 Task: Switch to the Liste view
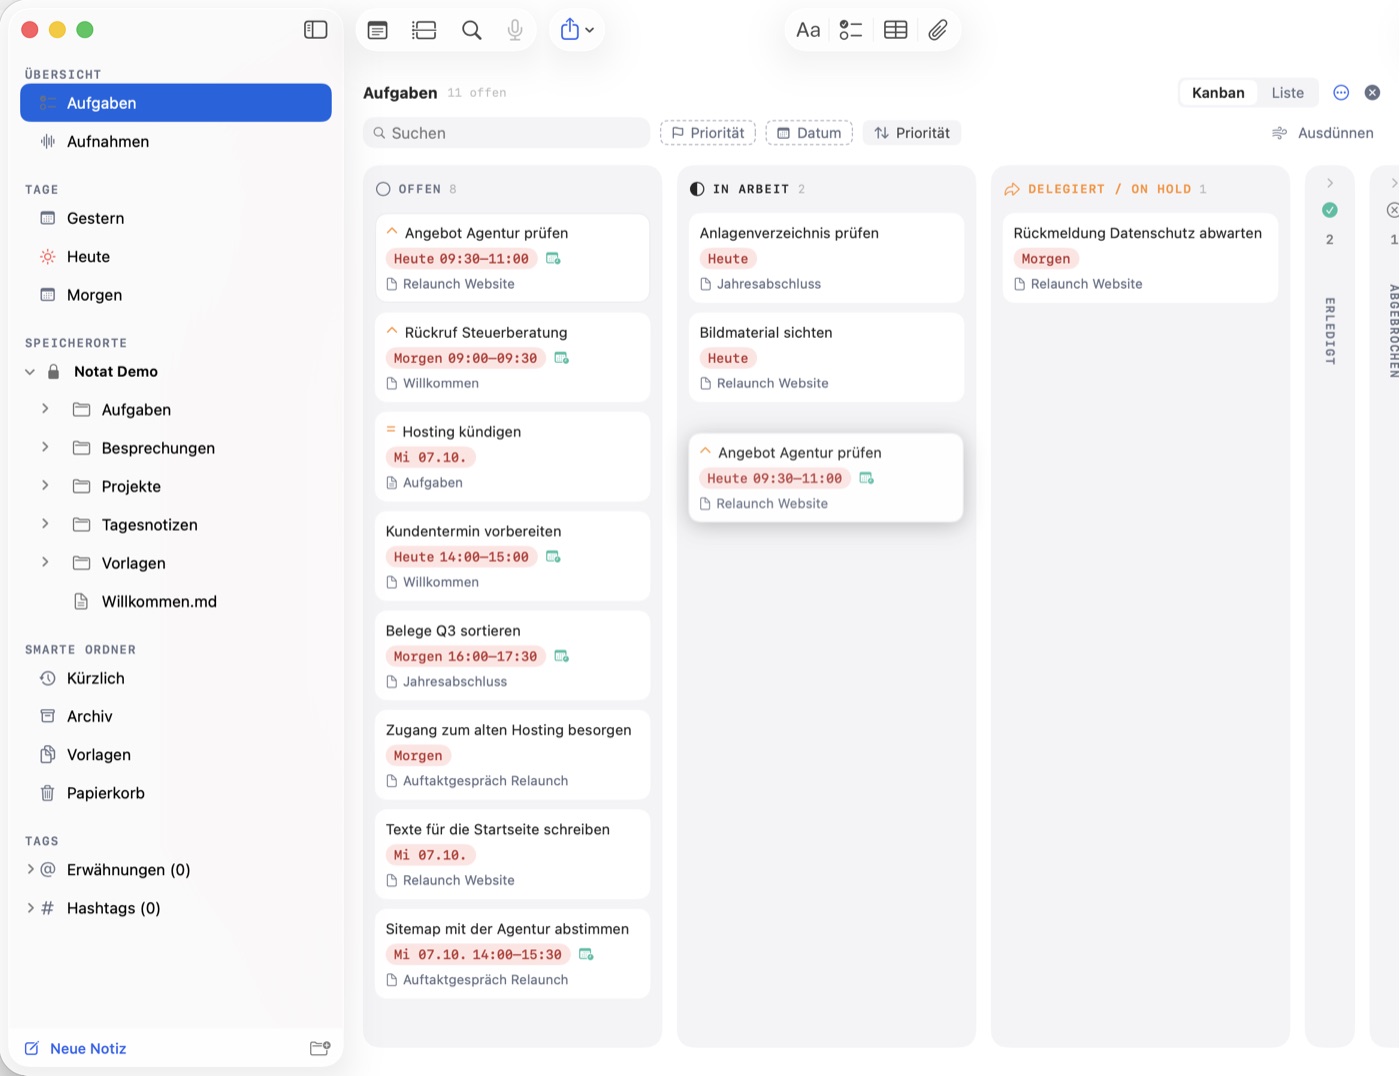pos(1288,93)
